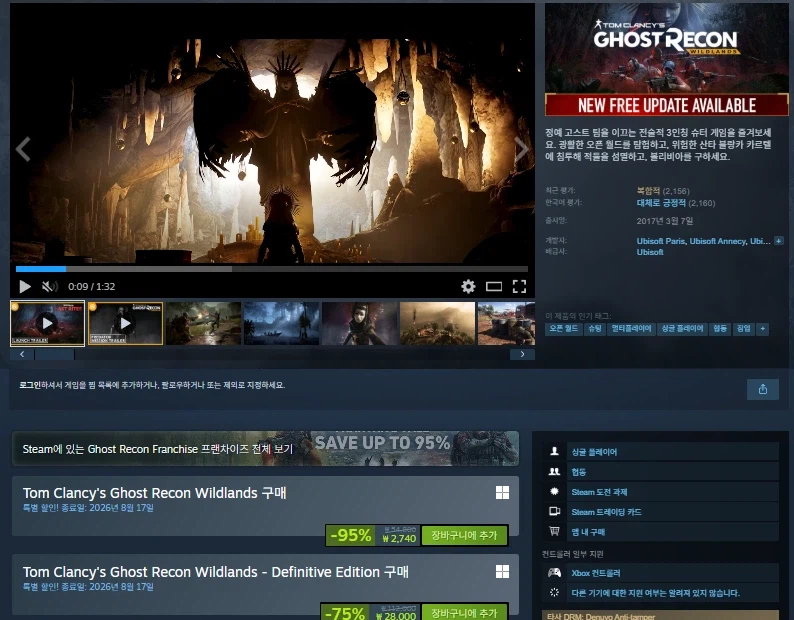
Task: Open the desert landscape screenshot thumbnail
Action: [x=438, y=324]
